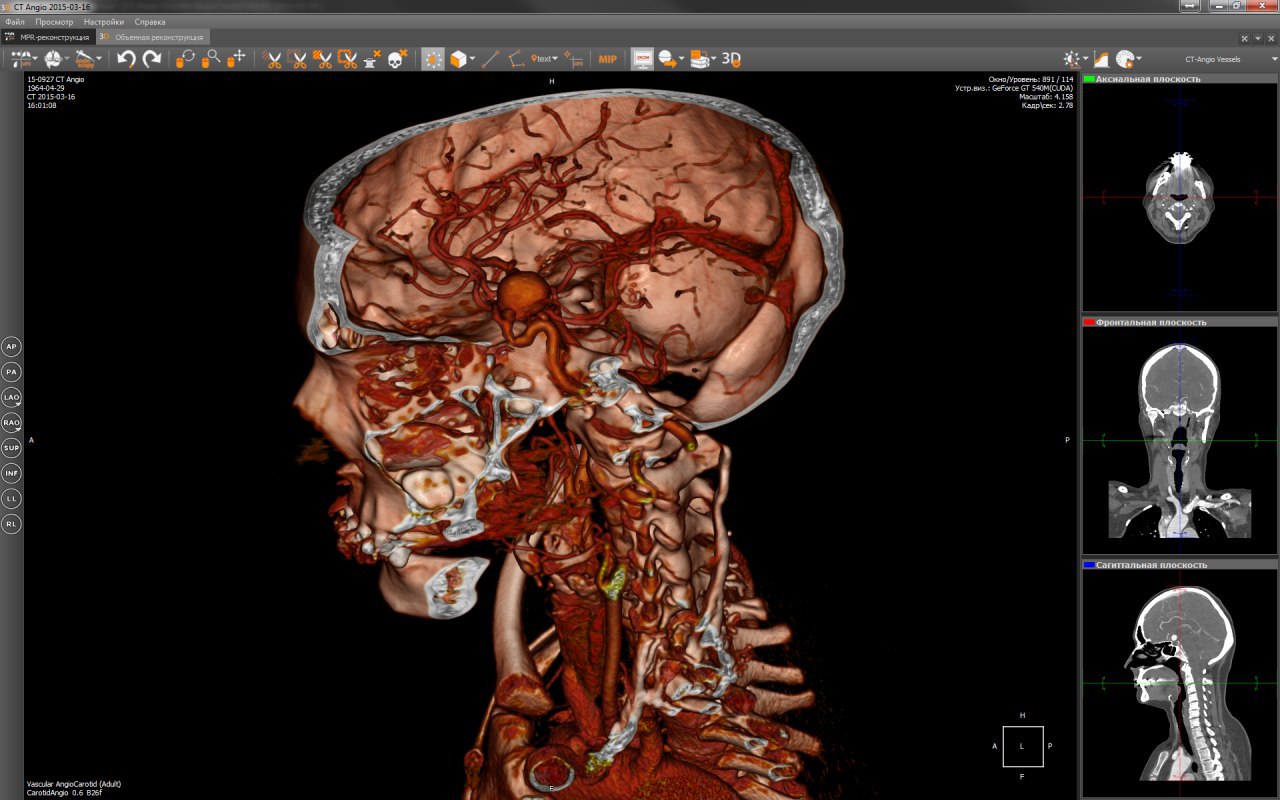Expand the color palette dropdown arrow
This screenshot has width=1280, height=800.
[x=1140, y=59]
